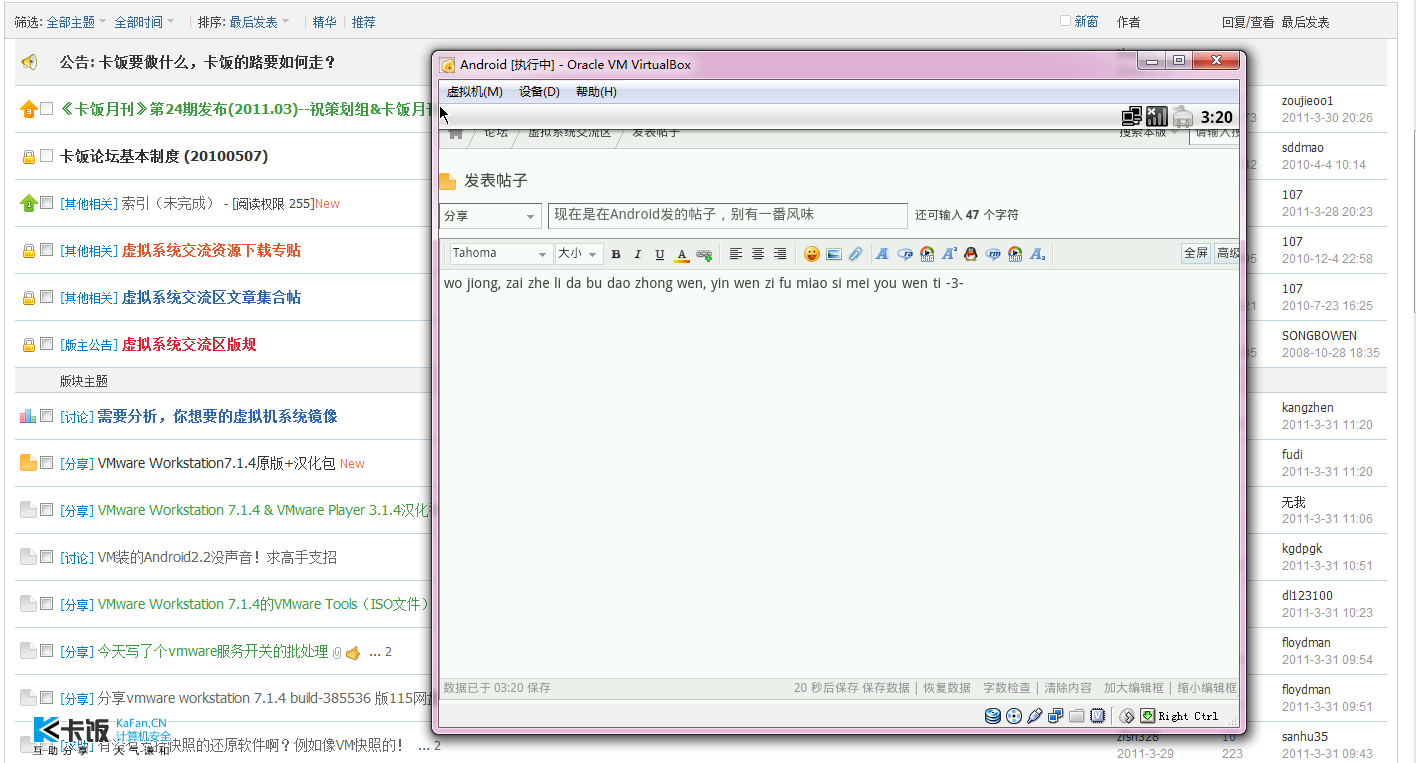
Task: Open author kangzhen's profile
Action: (x=1307, y=408)
